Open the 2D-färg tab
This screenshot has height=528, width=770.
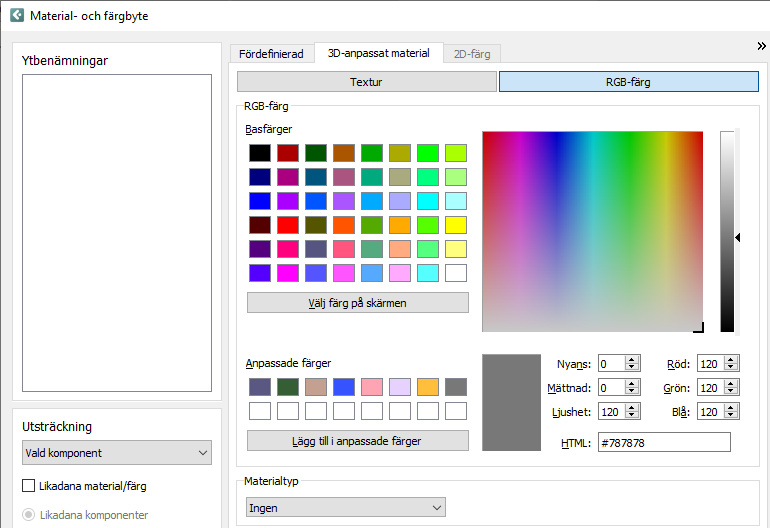tap(472, 54)
